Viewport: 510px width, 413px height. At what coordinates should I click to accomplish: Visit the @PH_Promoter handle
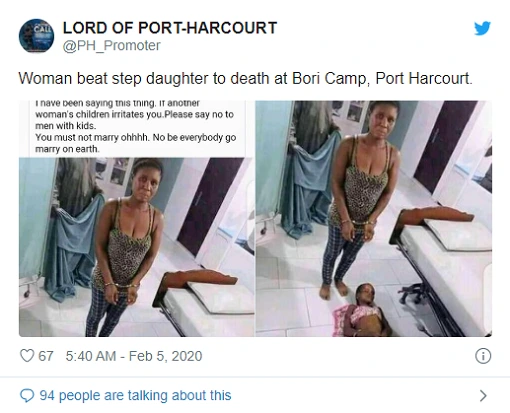click(112, 46)
